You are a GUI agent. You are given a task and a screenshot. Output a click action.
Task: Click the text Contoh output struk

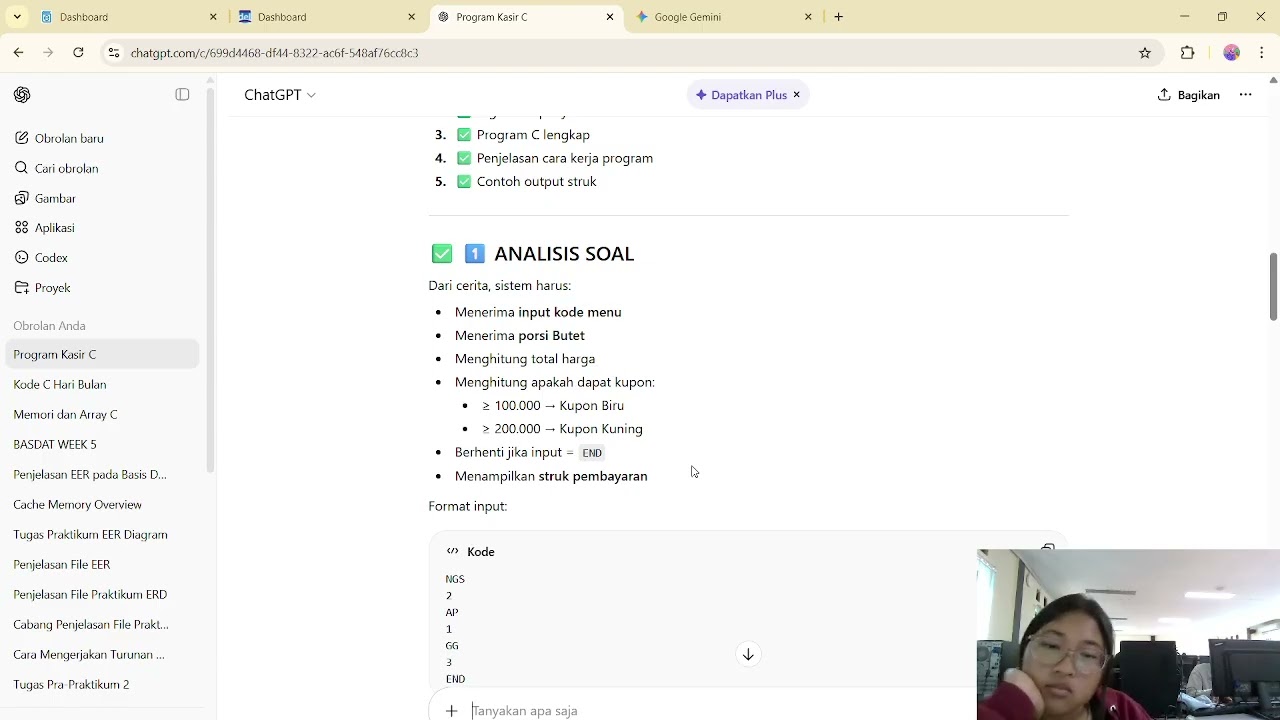(536, 182)
